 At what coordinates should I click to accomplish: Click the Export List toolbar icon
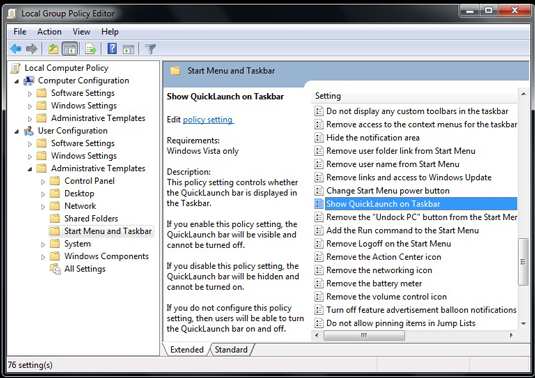[91, 49]
